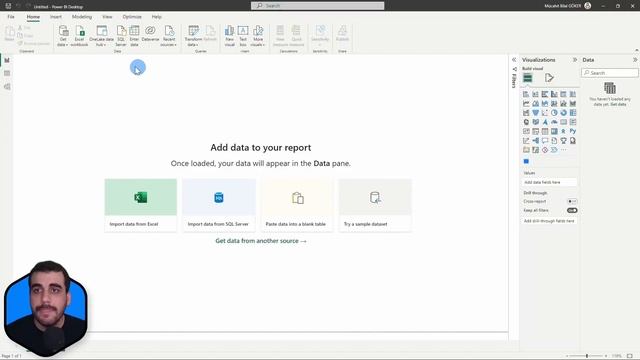Screen dimensions: 640x360
Task: Open Recent sources dropdown
Action: click(169, 36)
